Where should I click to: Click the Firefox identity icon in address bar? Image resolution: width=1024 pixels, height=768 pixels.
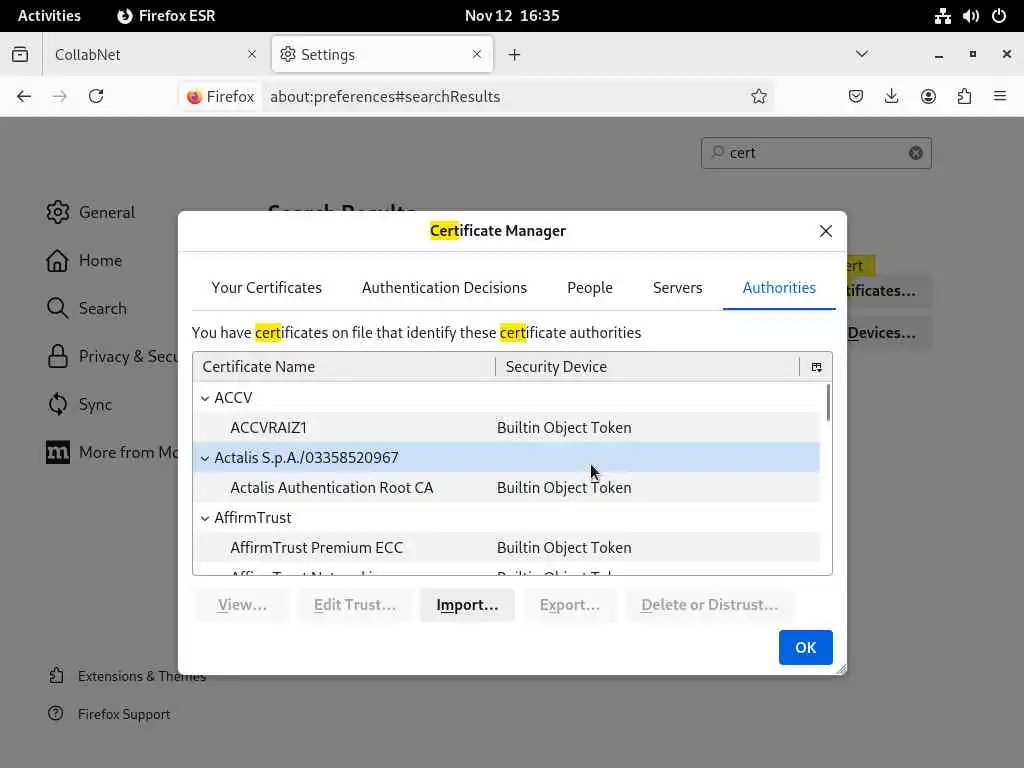pos(220,97)
